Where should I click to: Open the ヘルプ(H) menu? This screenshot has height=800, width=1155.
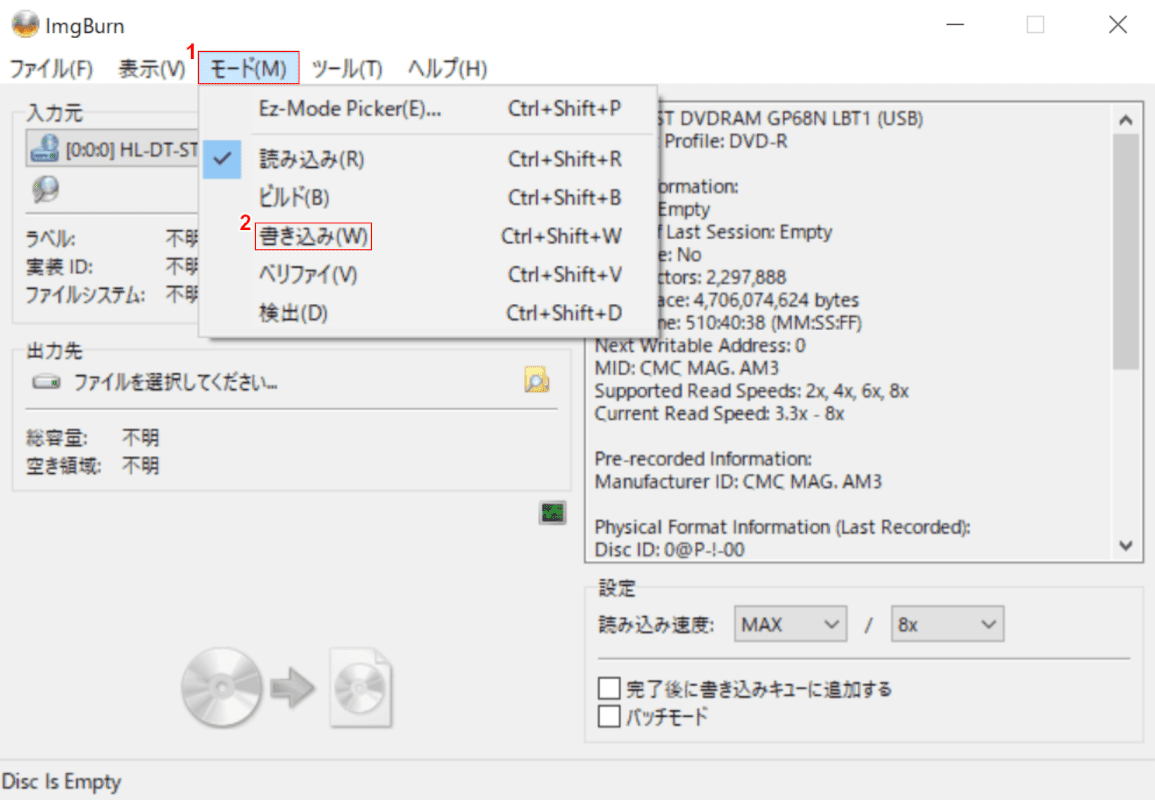click(x=448, y=69)
